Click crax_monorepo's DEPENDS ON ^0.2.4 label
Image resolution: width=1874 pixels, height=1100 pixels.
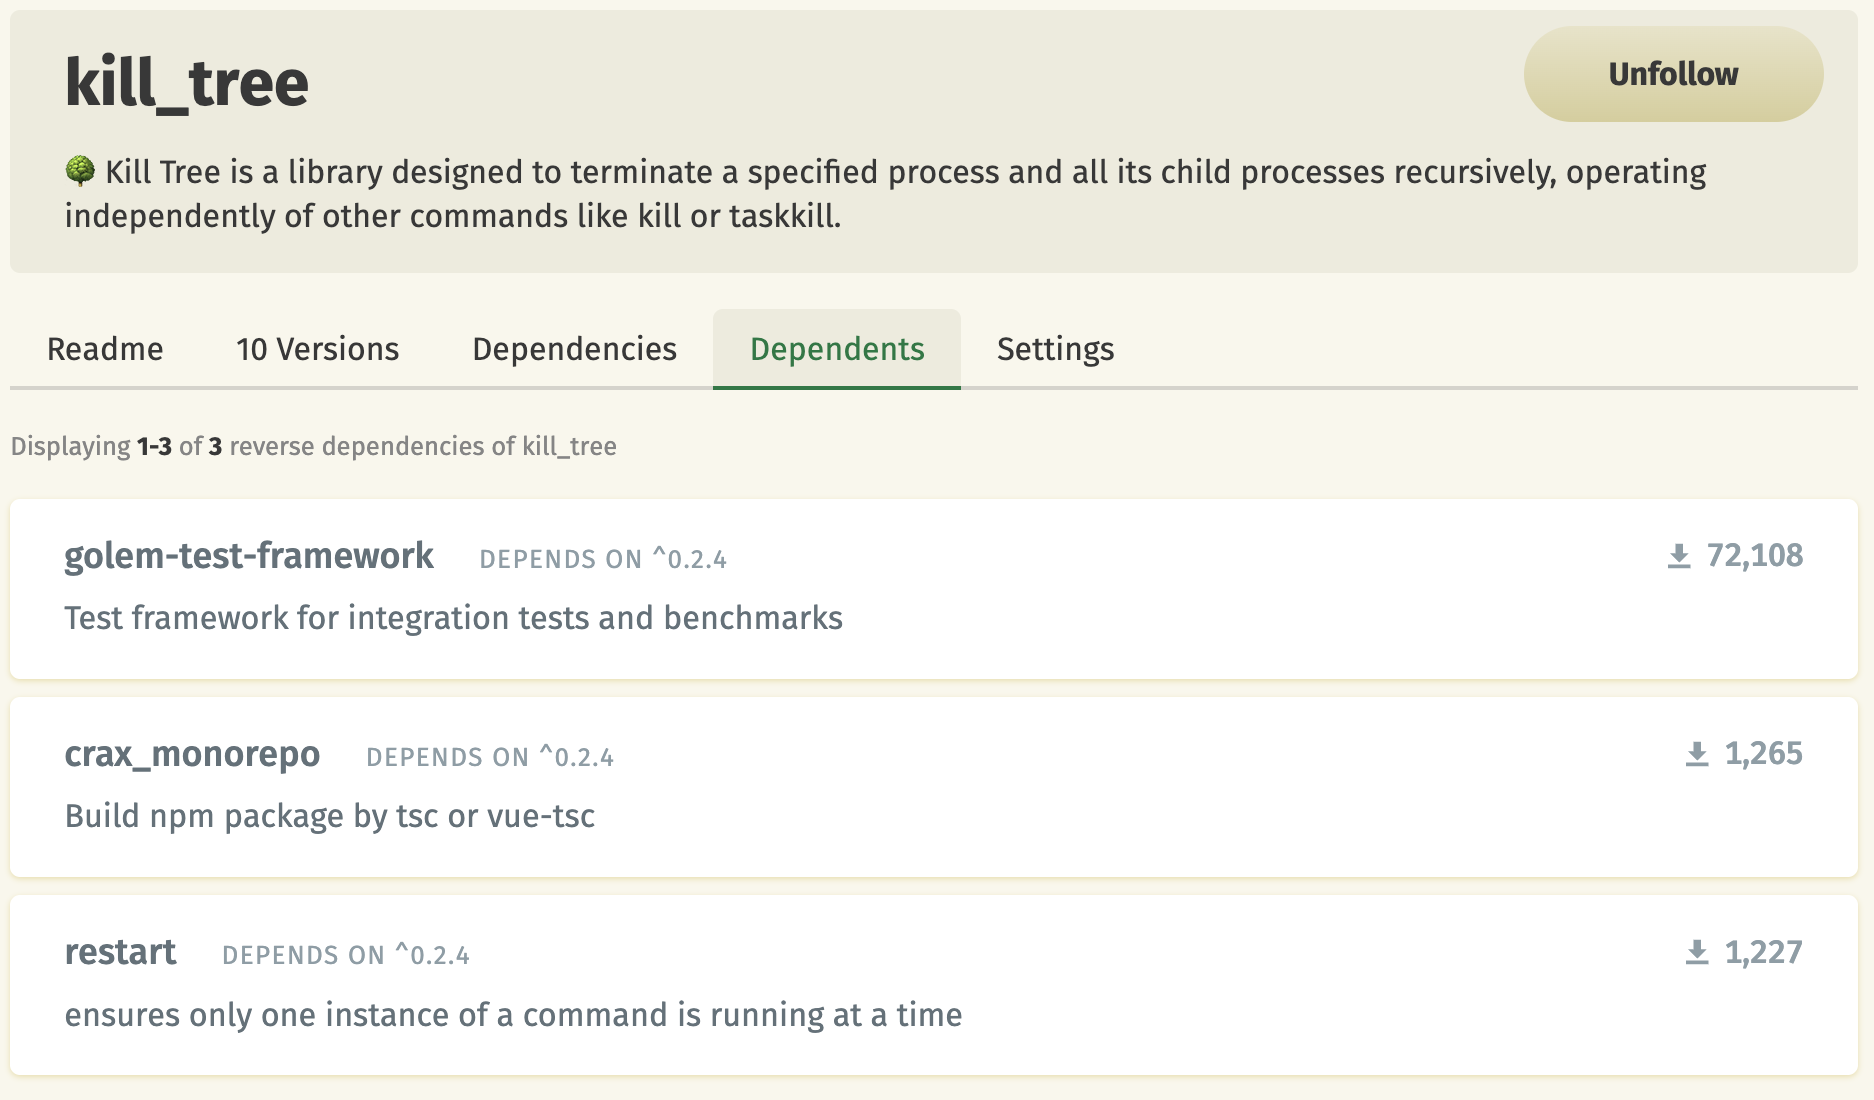pos(490,757)
